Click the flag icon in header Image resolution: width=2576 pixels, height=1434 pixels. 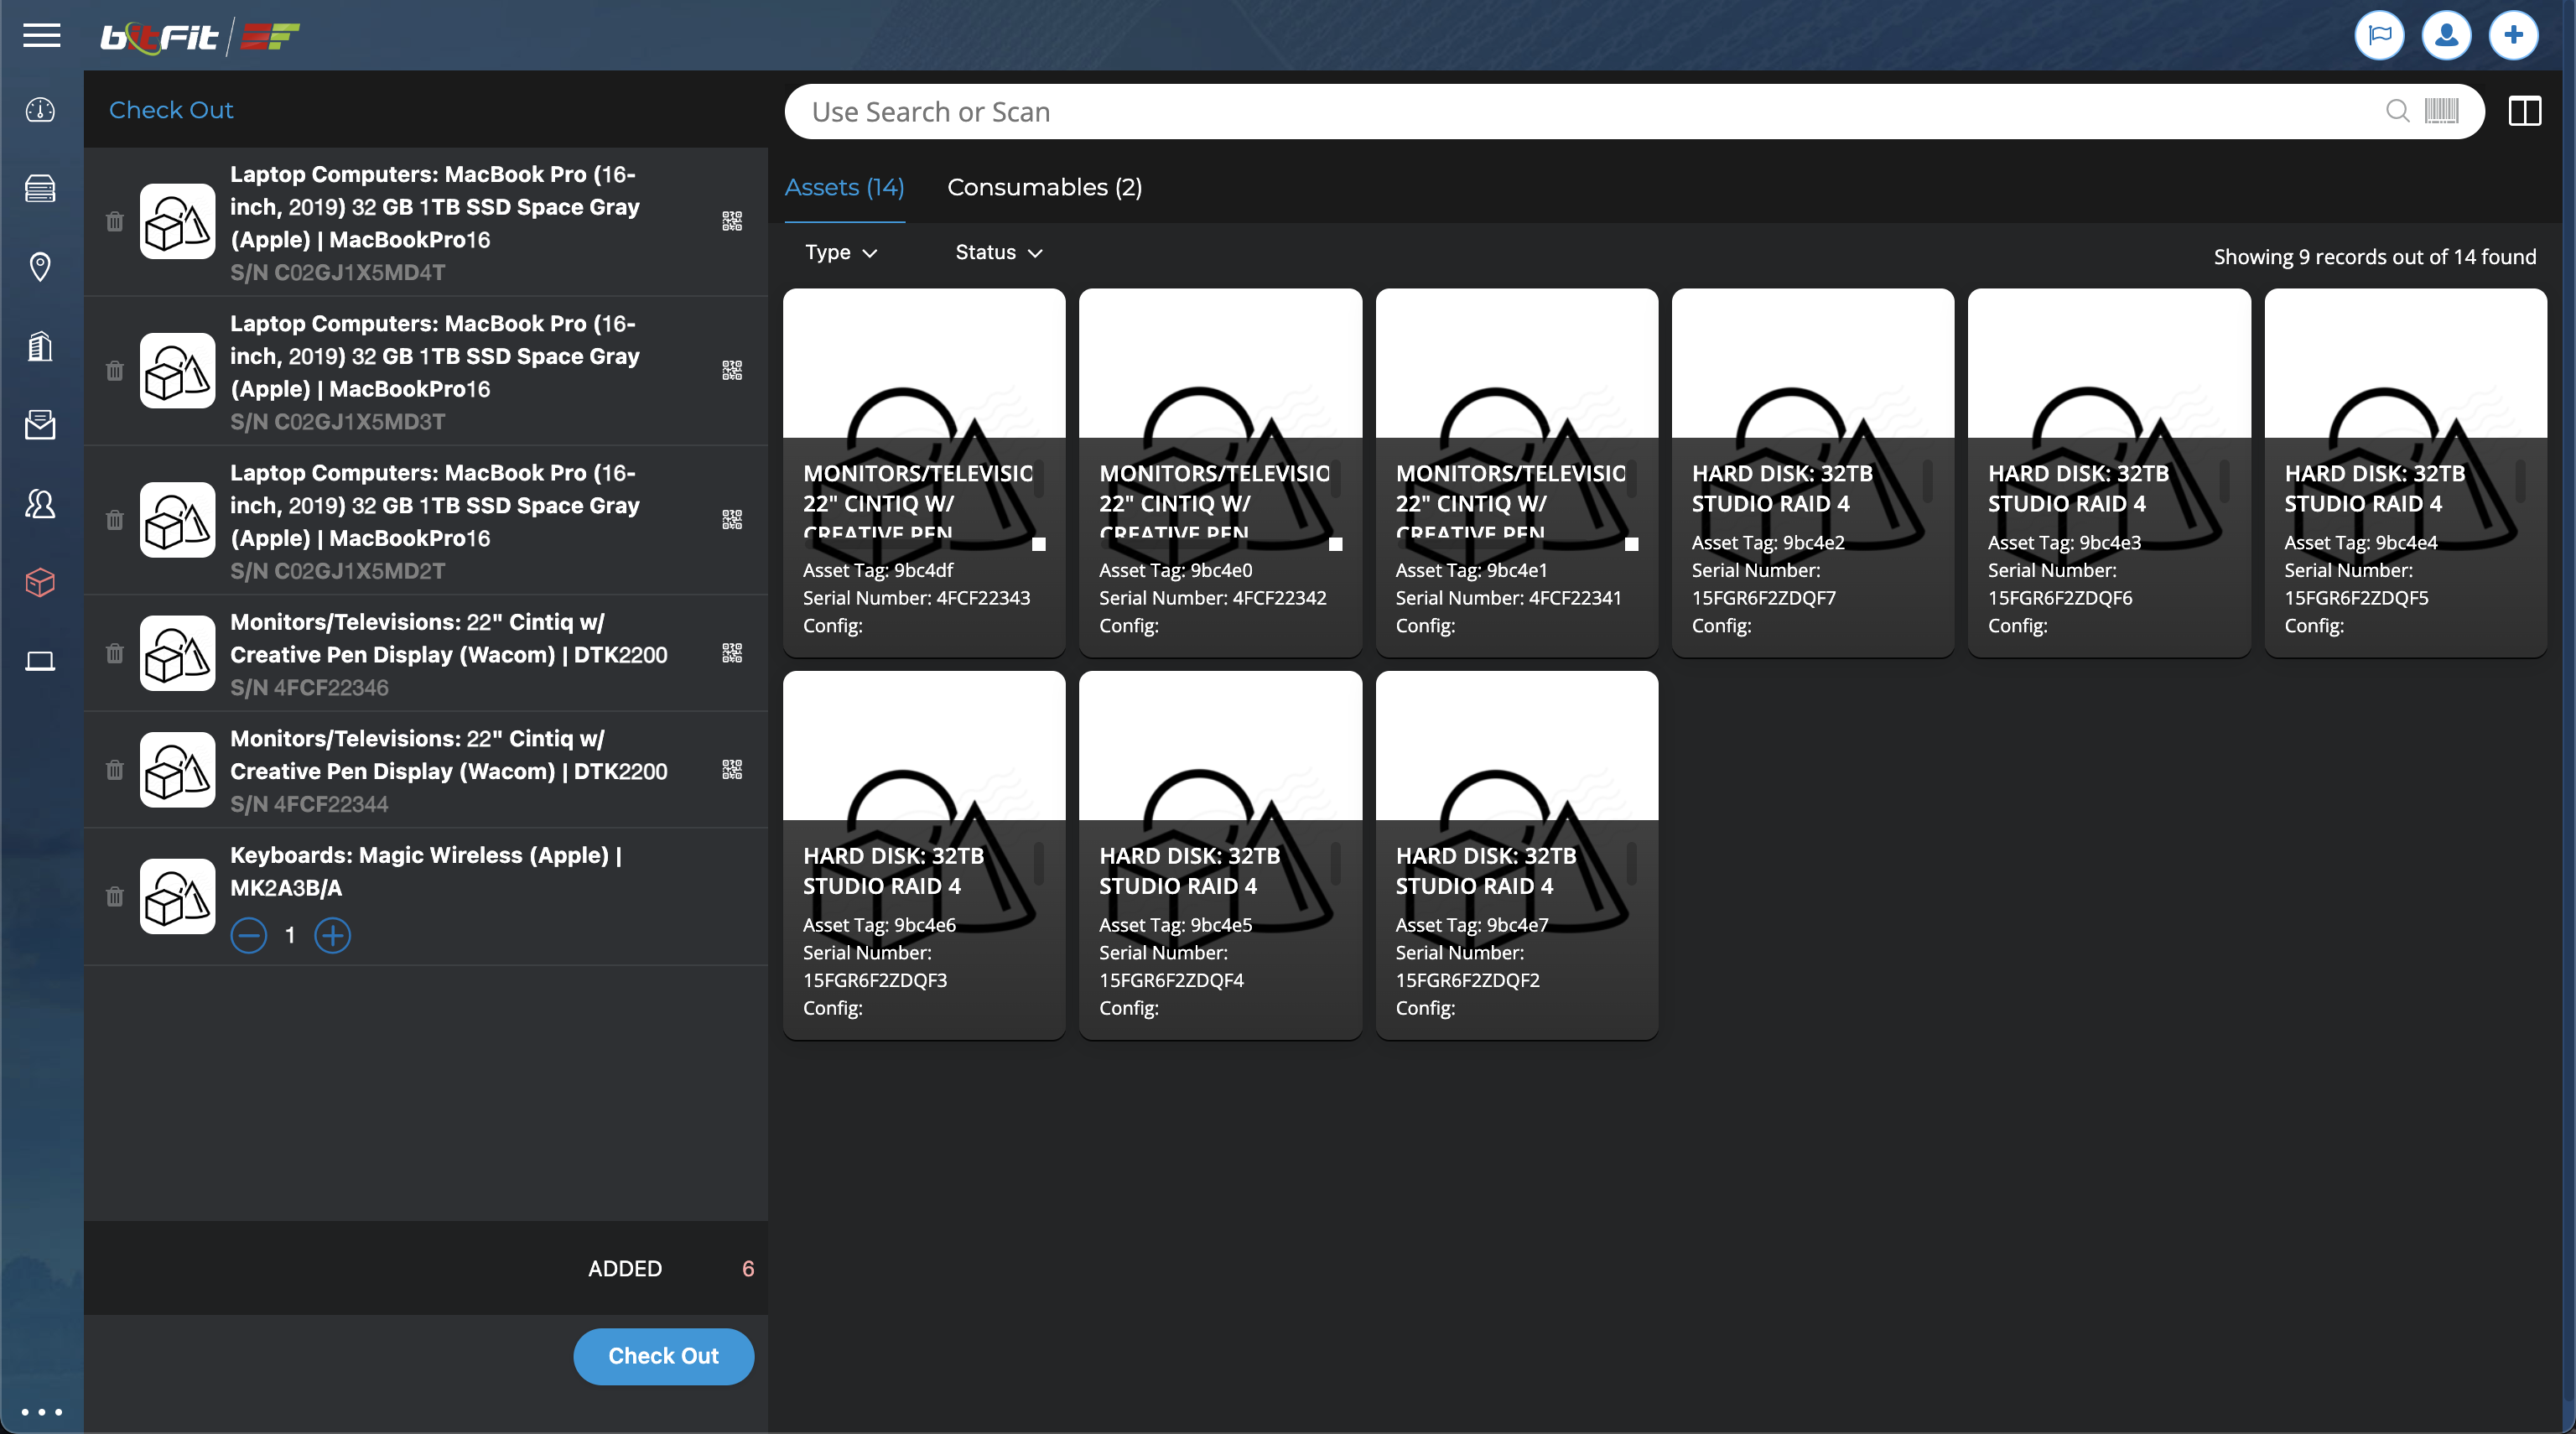click(x=2379, y=36)
